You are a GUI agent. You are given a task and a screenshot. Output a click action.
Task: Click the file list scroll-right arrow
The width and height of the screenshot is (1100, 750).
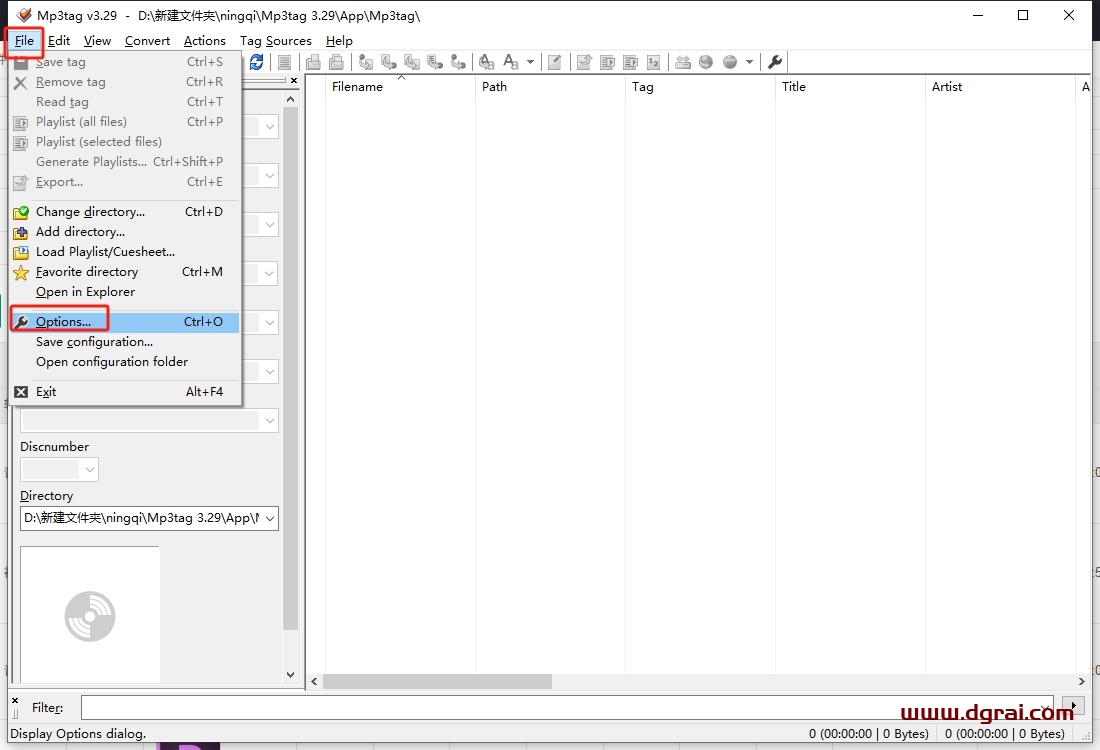(x=1081, y=682)
